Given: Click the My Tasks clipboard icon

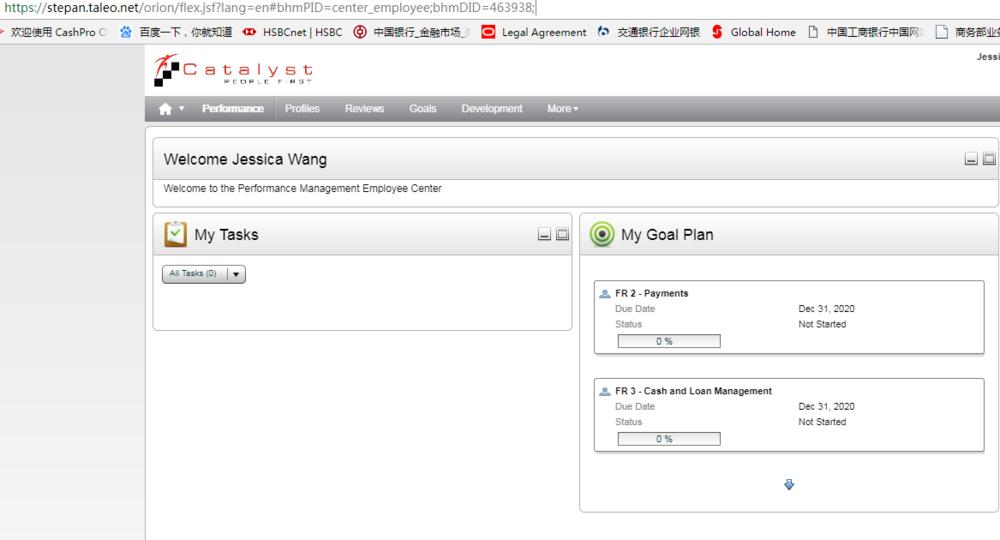Looking at the screenshot, I should [x=175, y=234].
